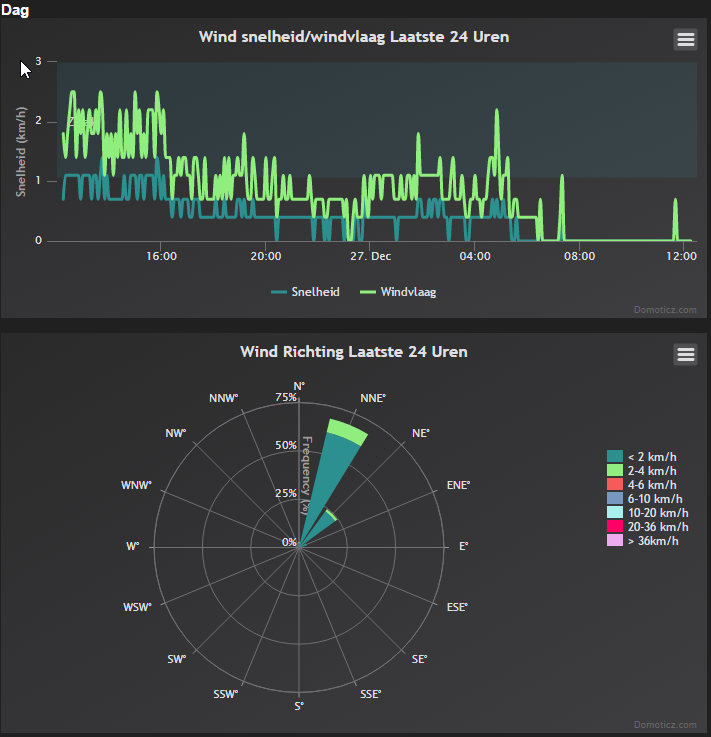
Task: Click the 12:00 x-axis label
Action: pyautogui.click(x=681, y=256)
